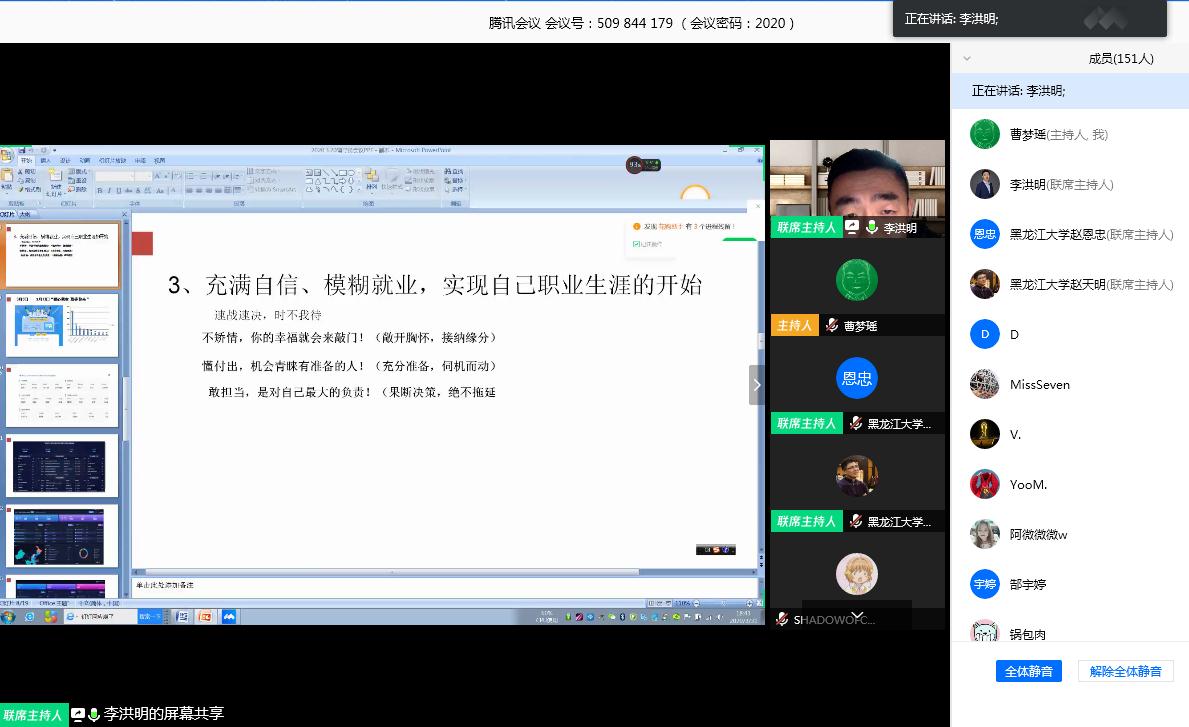The image size is (1189, 727).
Task: Toggle muted mic on the SHADOWOFC tile
Action: coord(782,620)
